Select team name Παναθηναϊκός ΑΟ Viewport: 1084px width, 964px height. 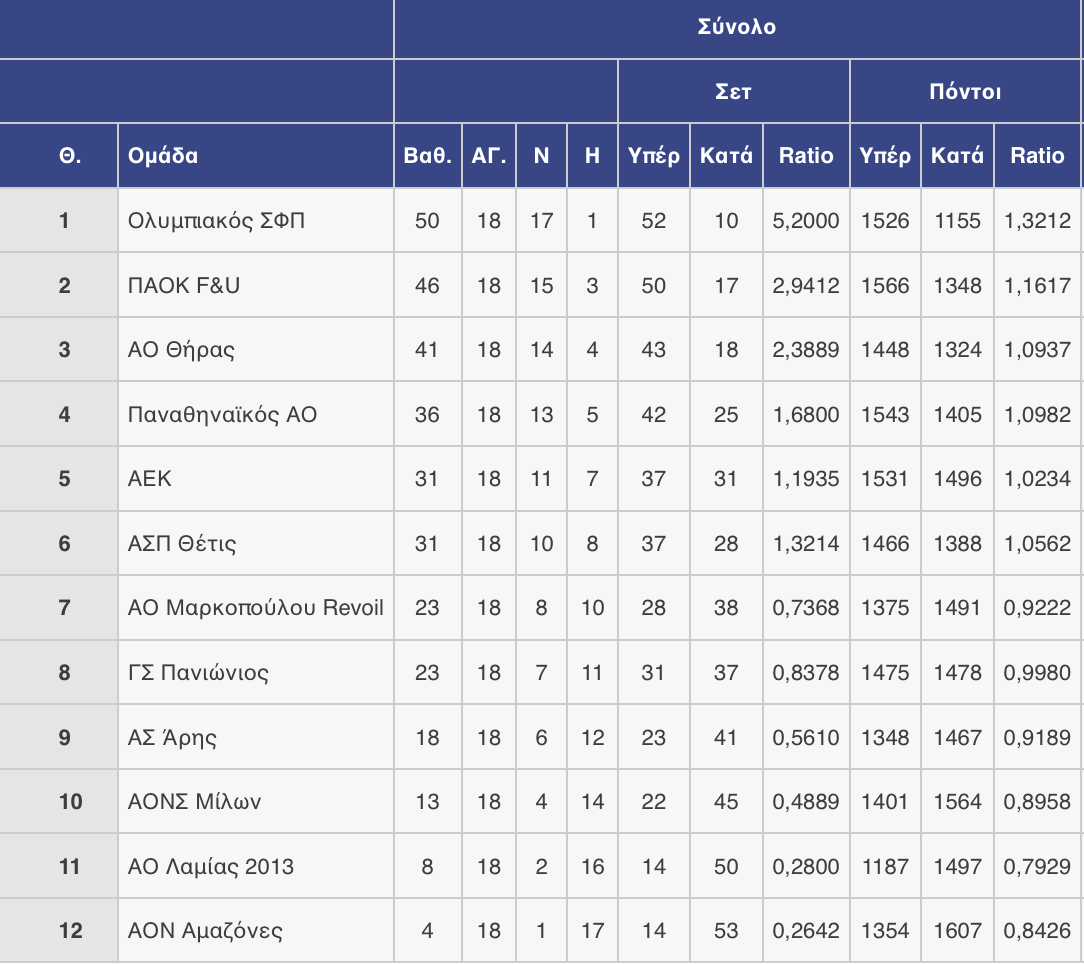coord(223,414)
